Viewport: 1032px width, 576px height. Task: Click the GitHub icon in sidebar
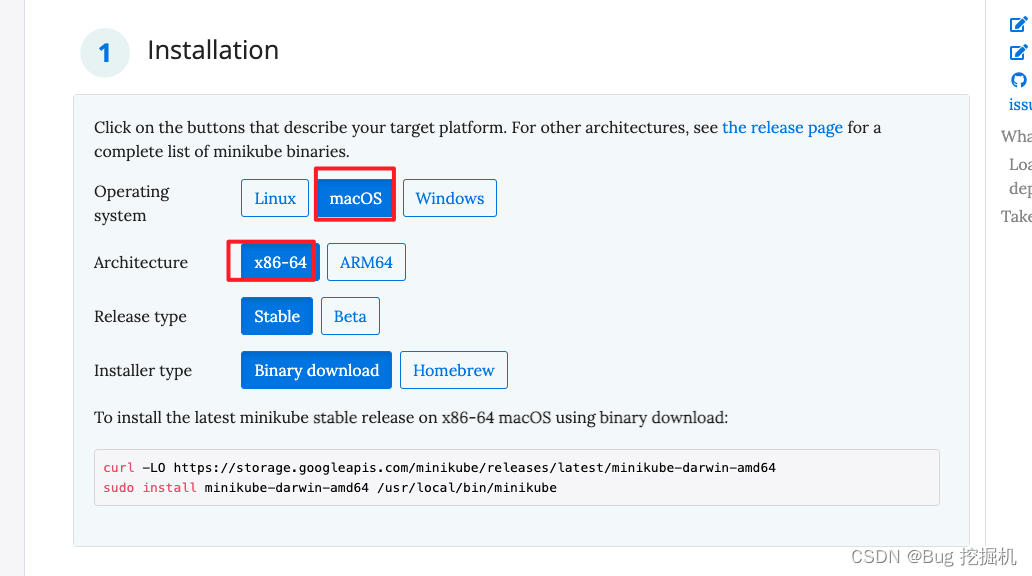tap(1018, 80)
